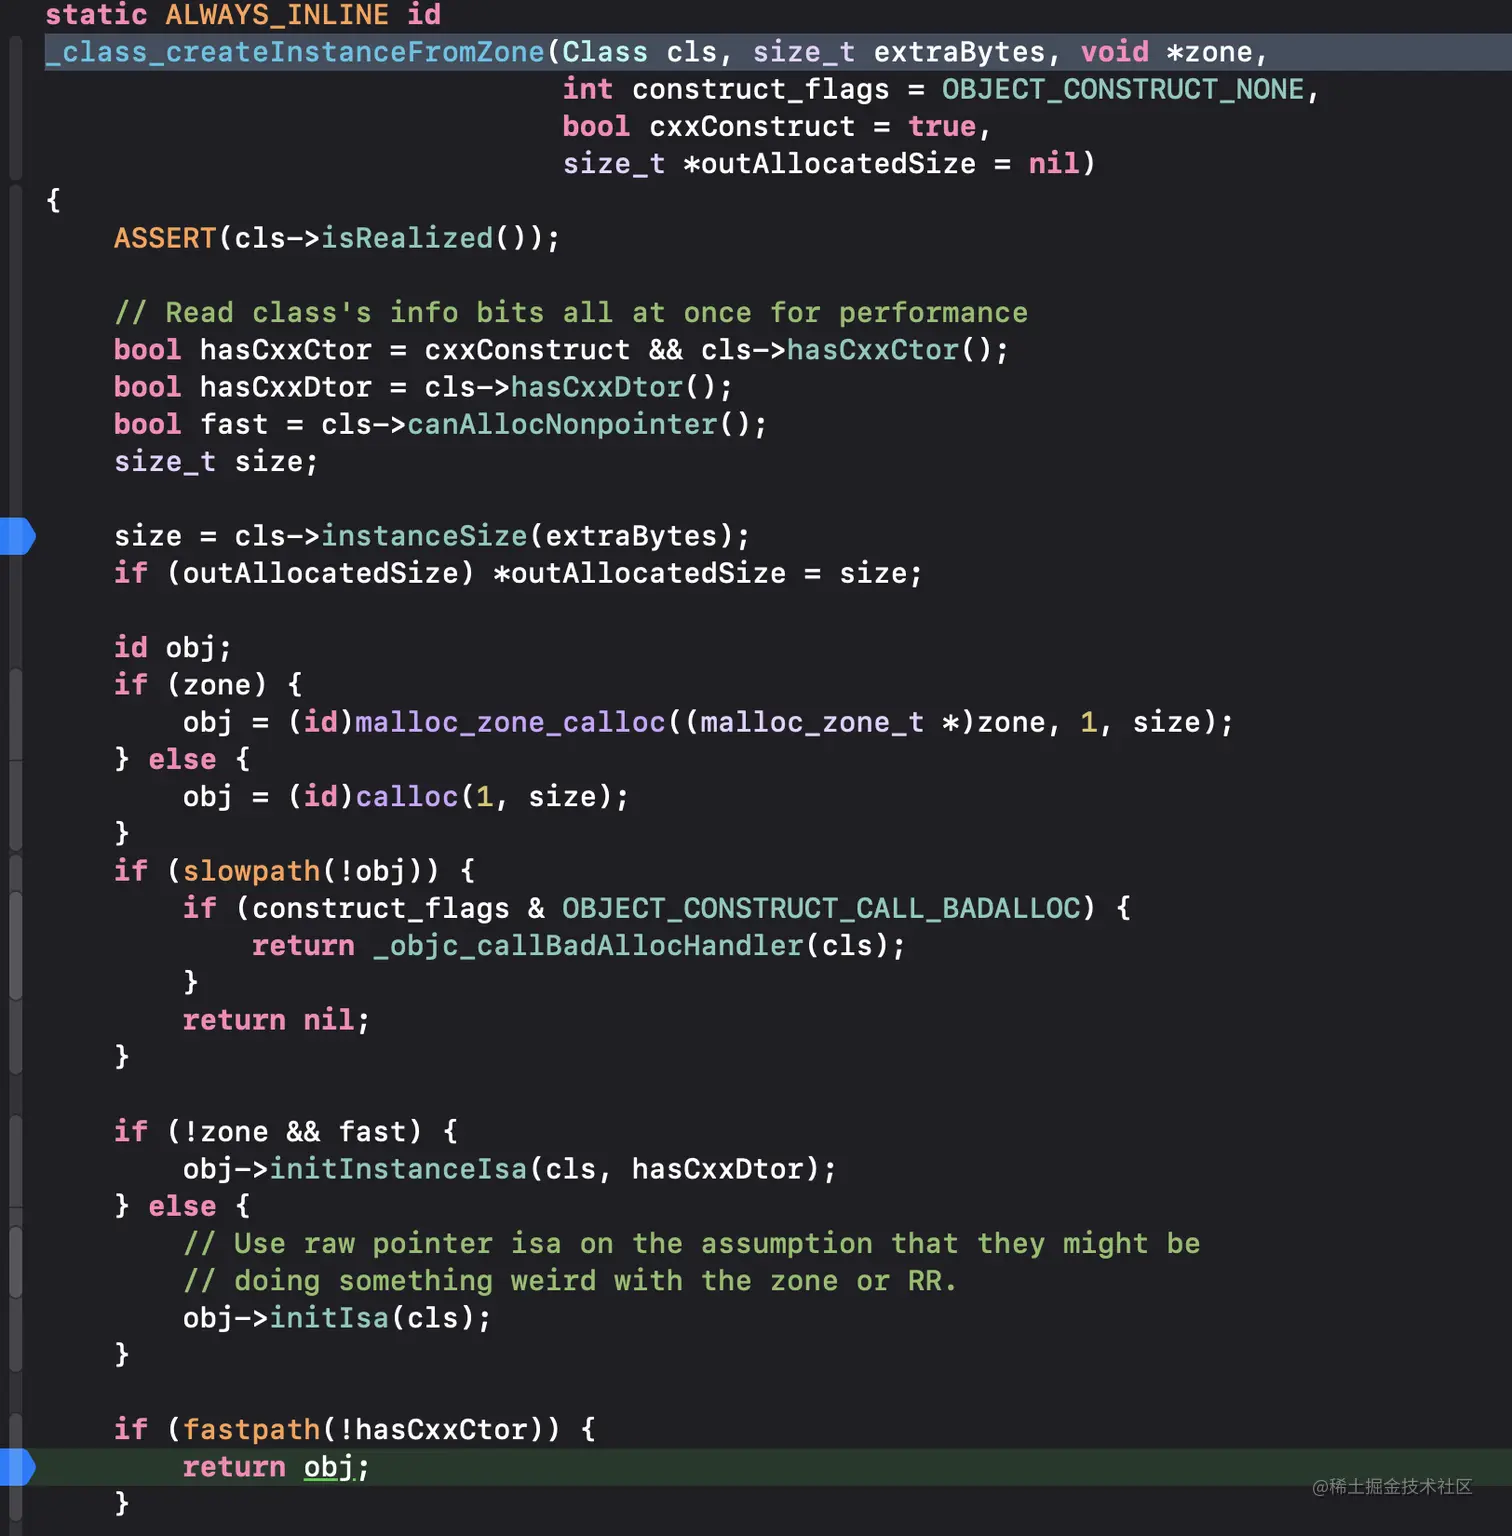1512x1536 pixels.
Task: Click the function name _class_createInstanceFromZone
Action: tap(295, 52)
